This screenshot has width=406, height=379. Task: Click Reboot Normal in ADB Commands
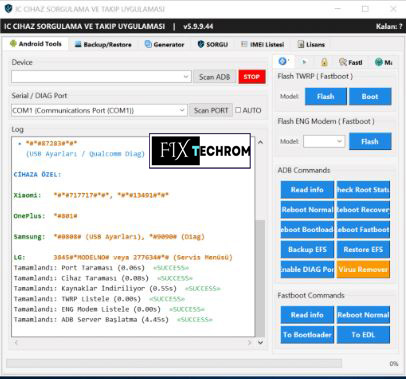tap(307, 210)
